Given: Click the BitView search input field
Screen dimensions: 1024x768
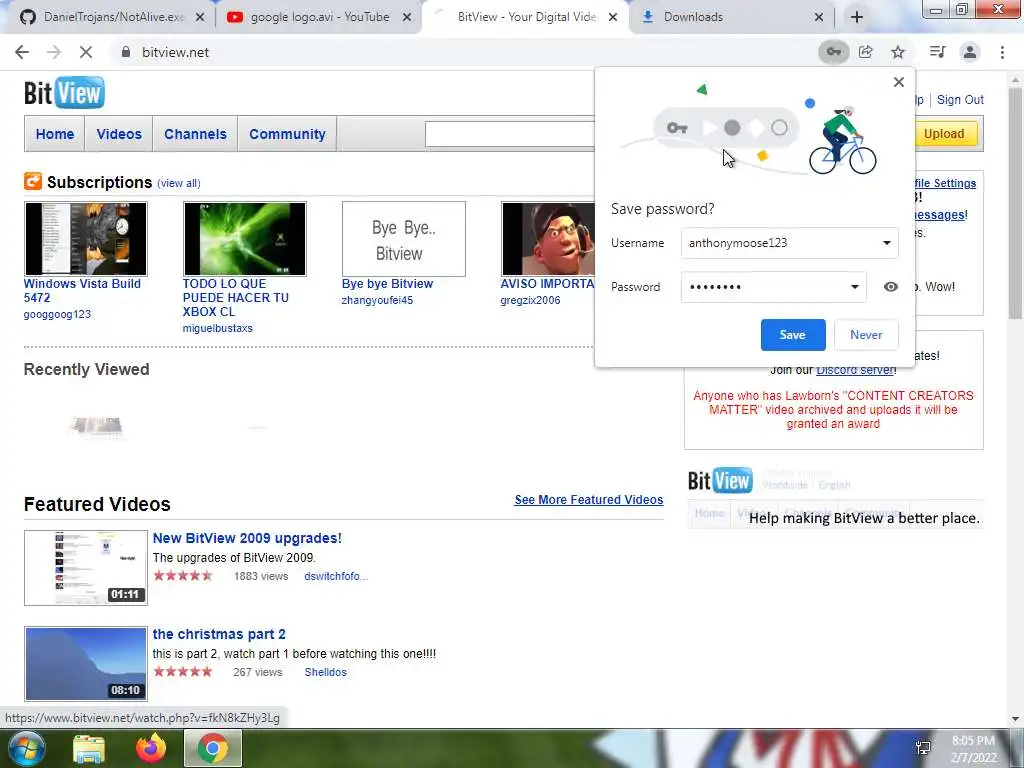Looking at the screenshot, I should [x=510, y=134].
